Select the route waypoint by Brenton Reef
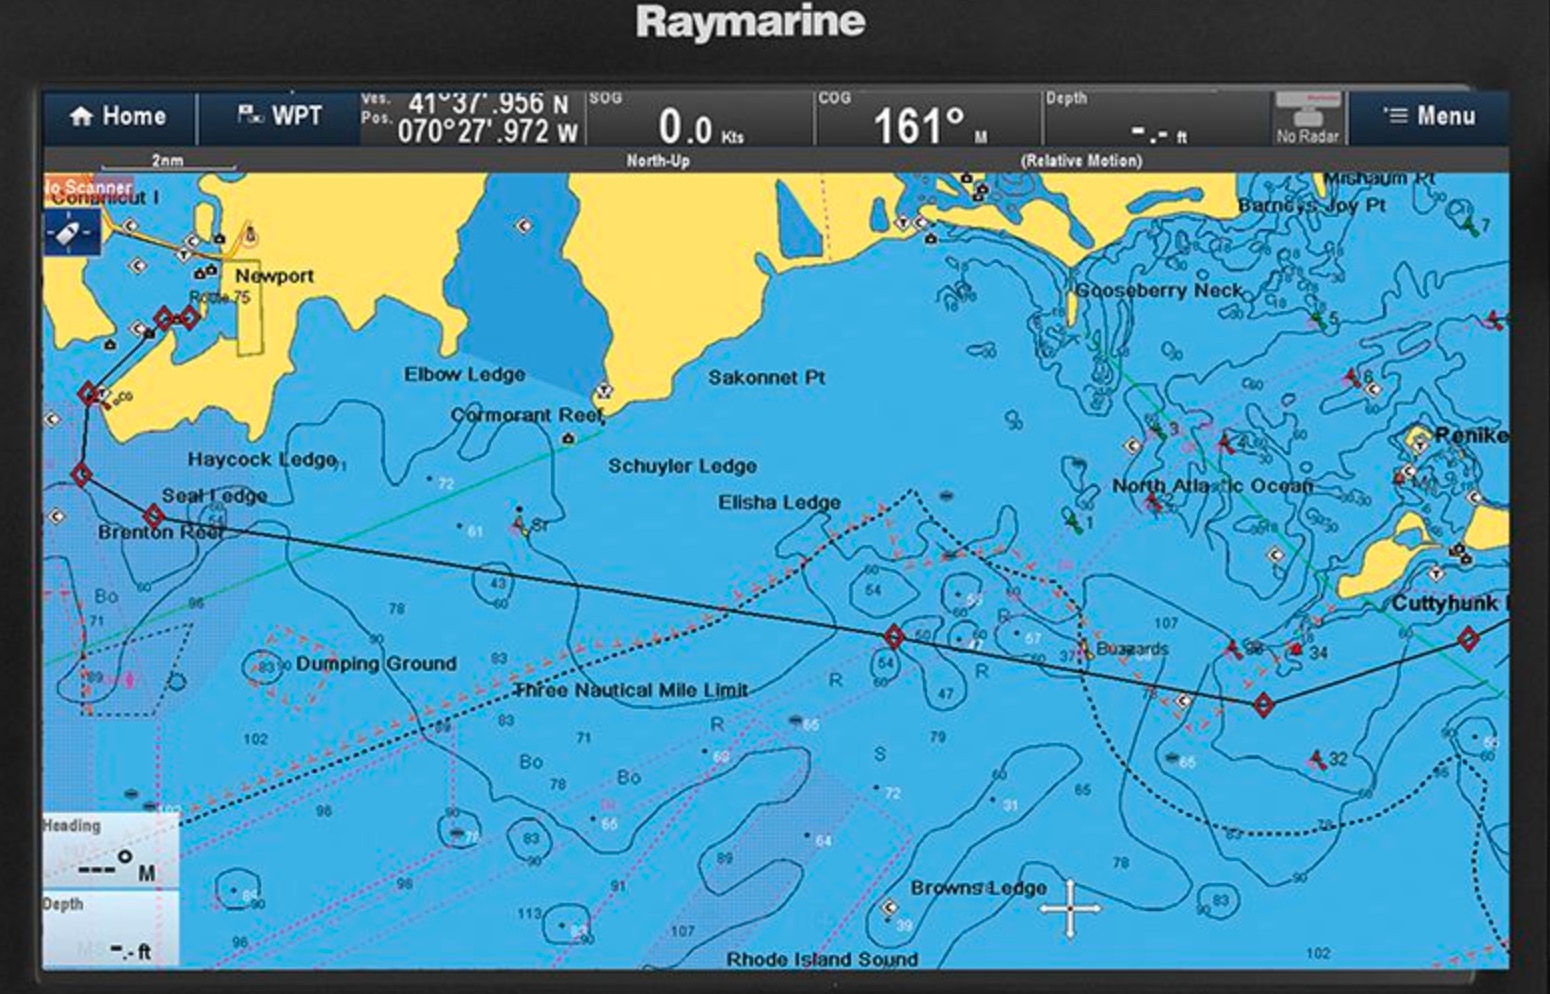1550x994 pixels. pos(153,516)
